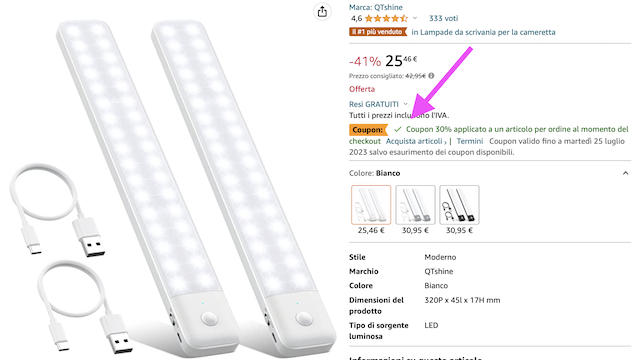Click the Acquista articoli link
The height and width of the screenshot is (360, 640).
click(x=416, y=141)
